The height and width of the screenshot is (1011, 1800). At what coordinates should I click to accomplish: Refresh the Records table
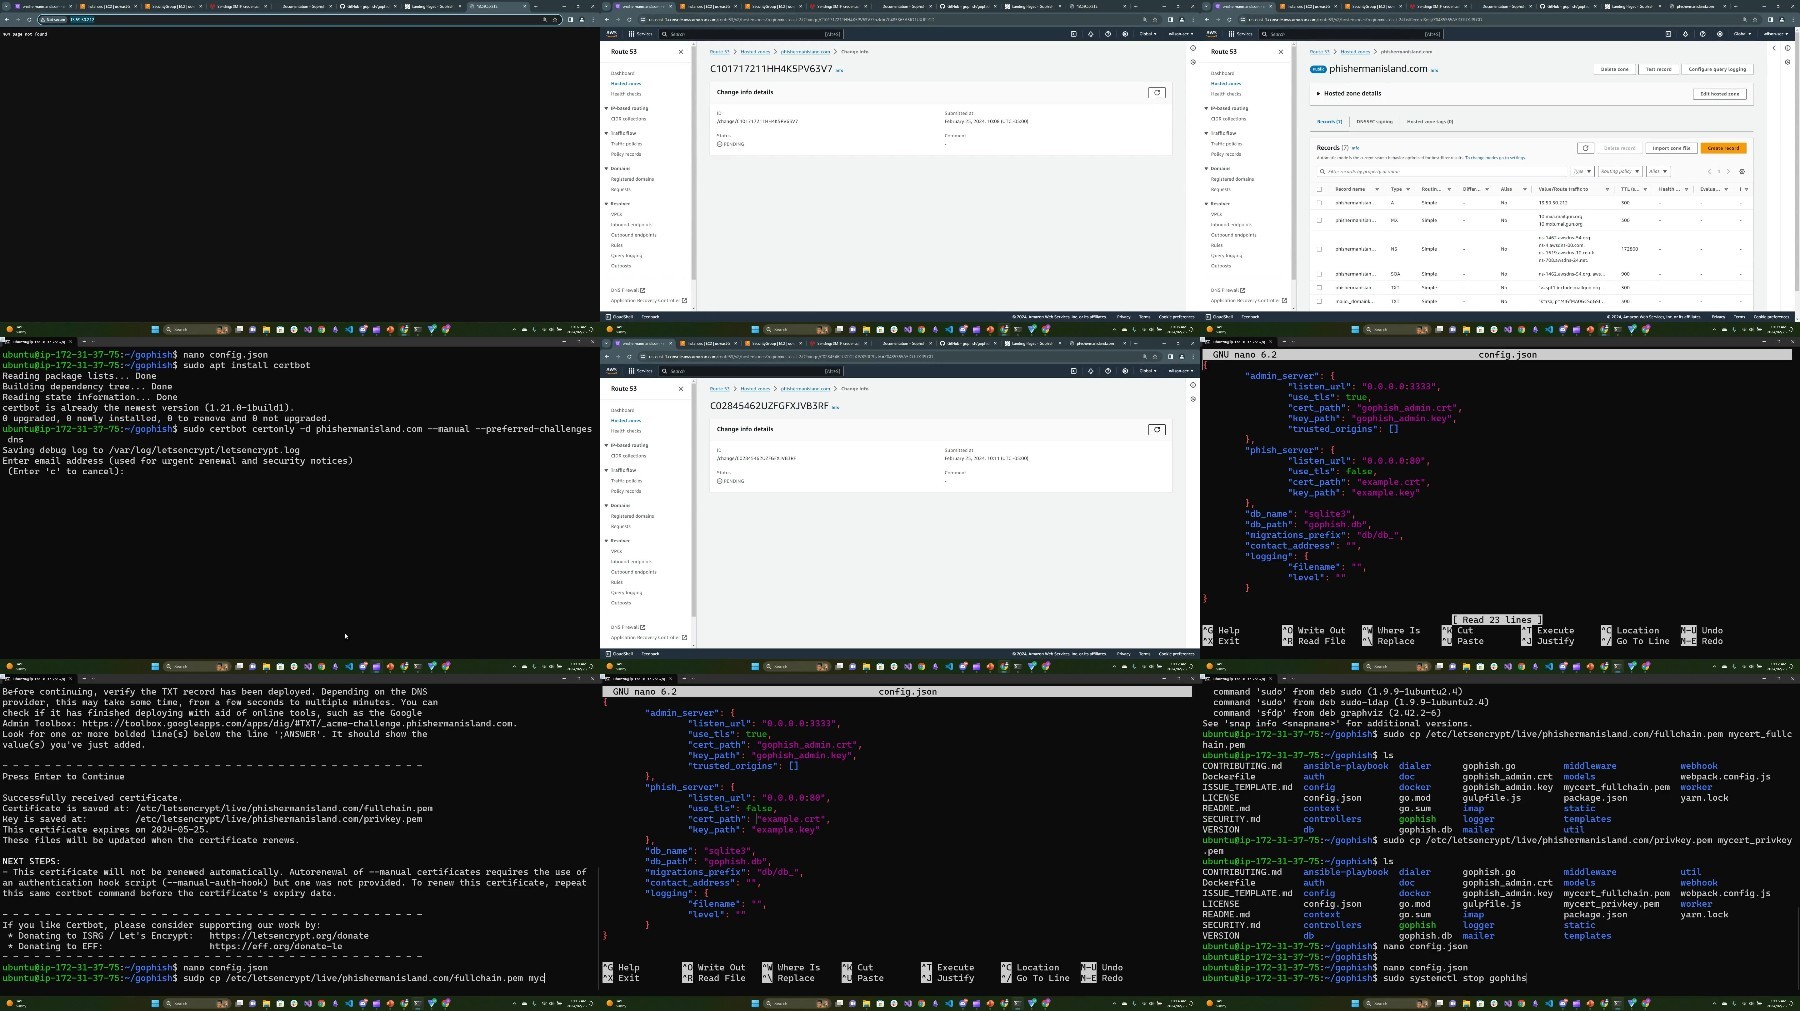(x=1585, y=148)
